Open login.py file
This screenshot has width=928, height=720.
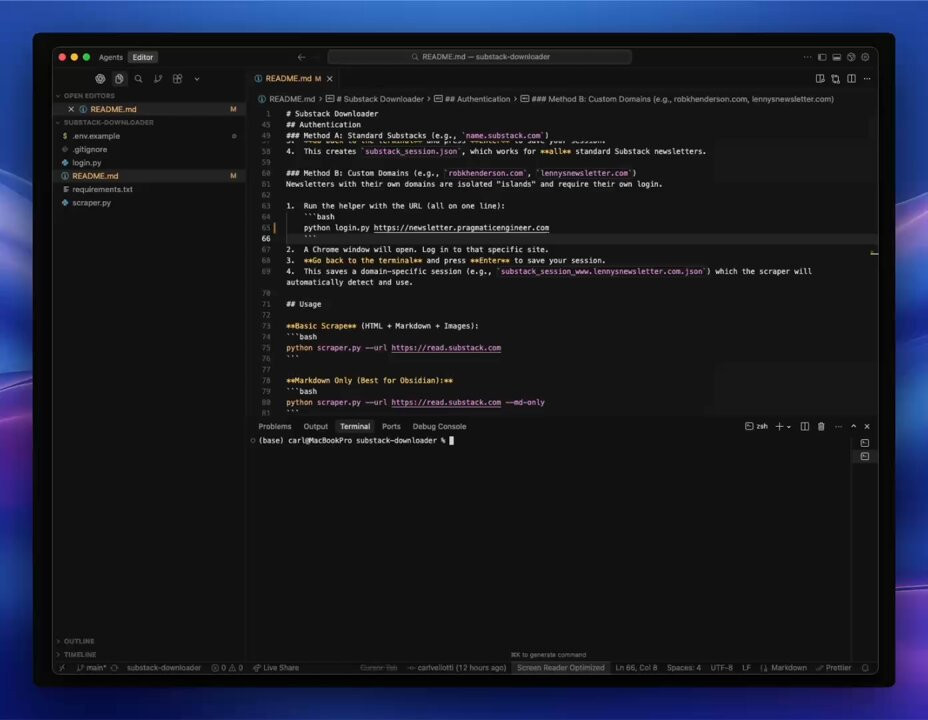pyautogui.click(x=86, y=163)
